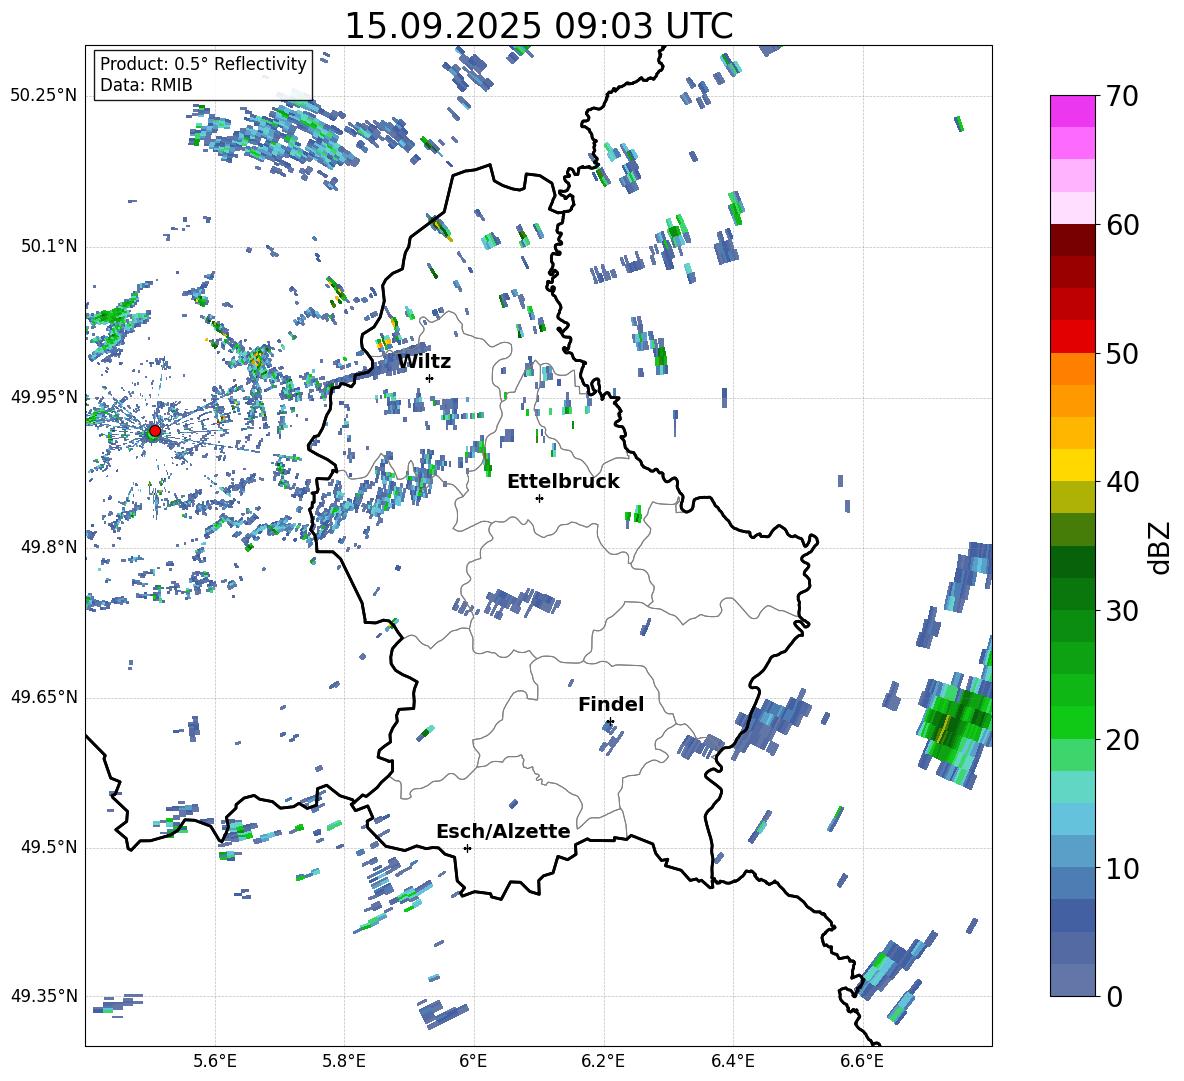Click the 5.6°E longitude label

215,1061
